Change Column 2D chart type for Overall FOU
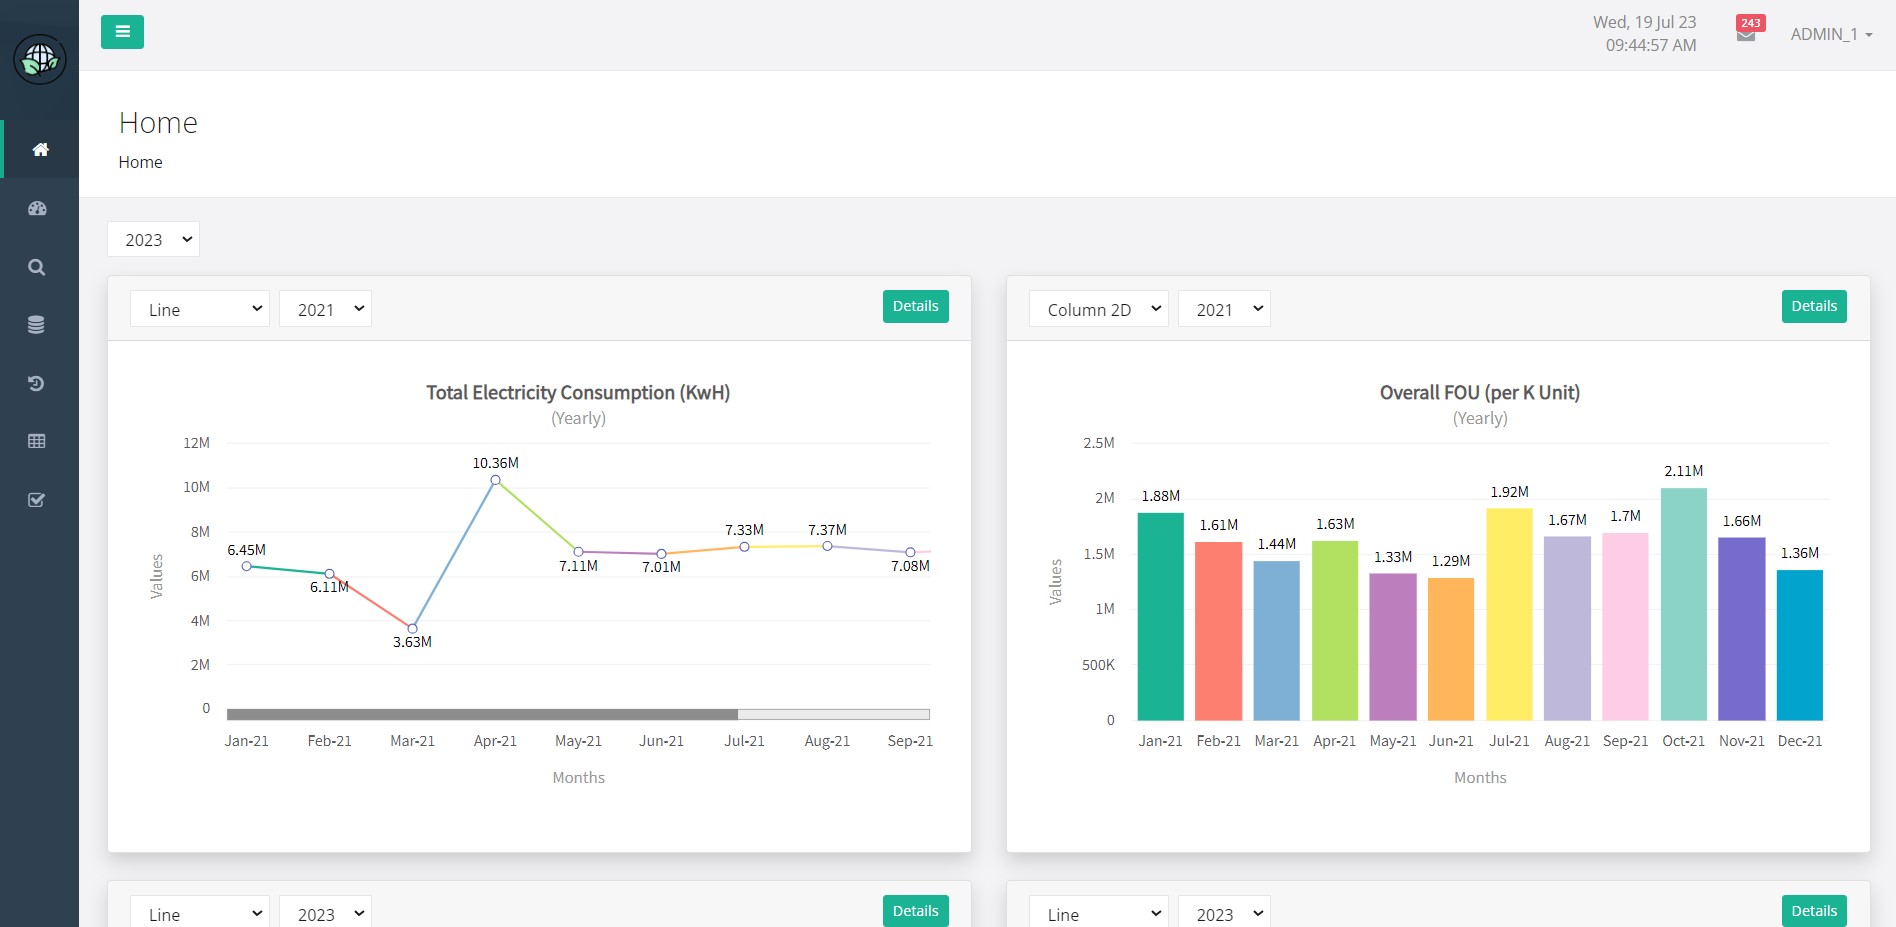Viewport: 1896px width, 927px height. (x=1099, y=309)
